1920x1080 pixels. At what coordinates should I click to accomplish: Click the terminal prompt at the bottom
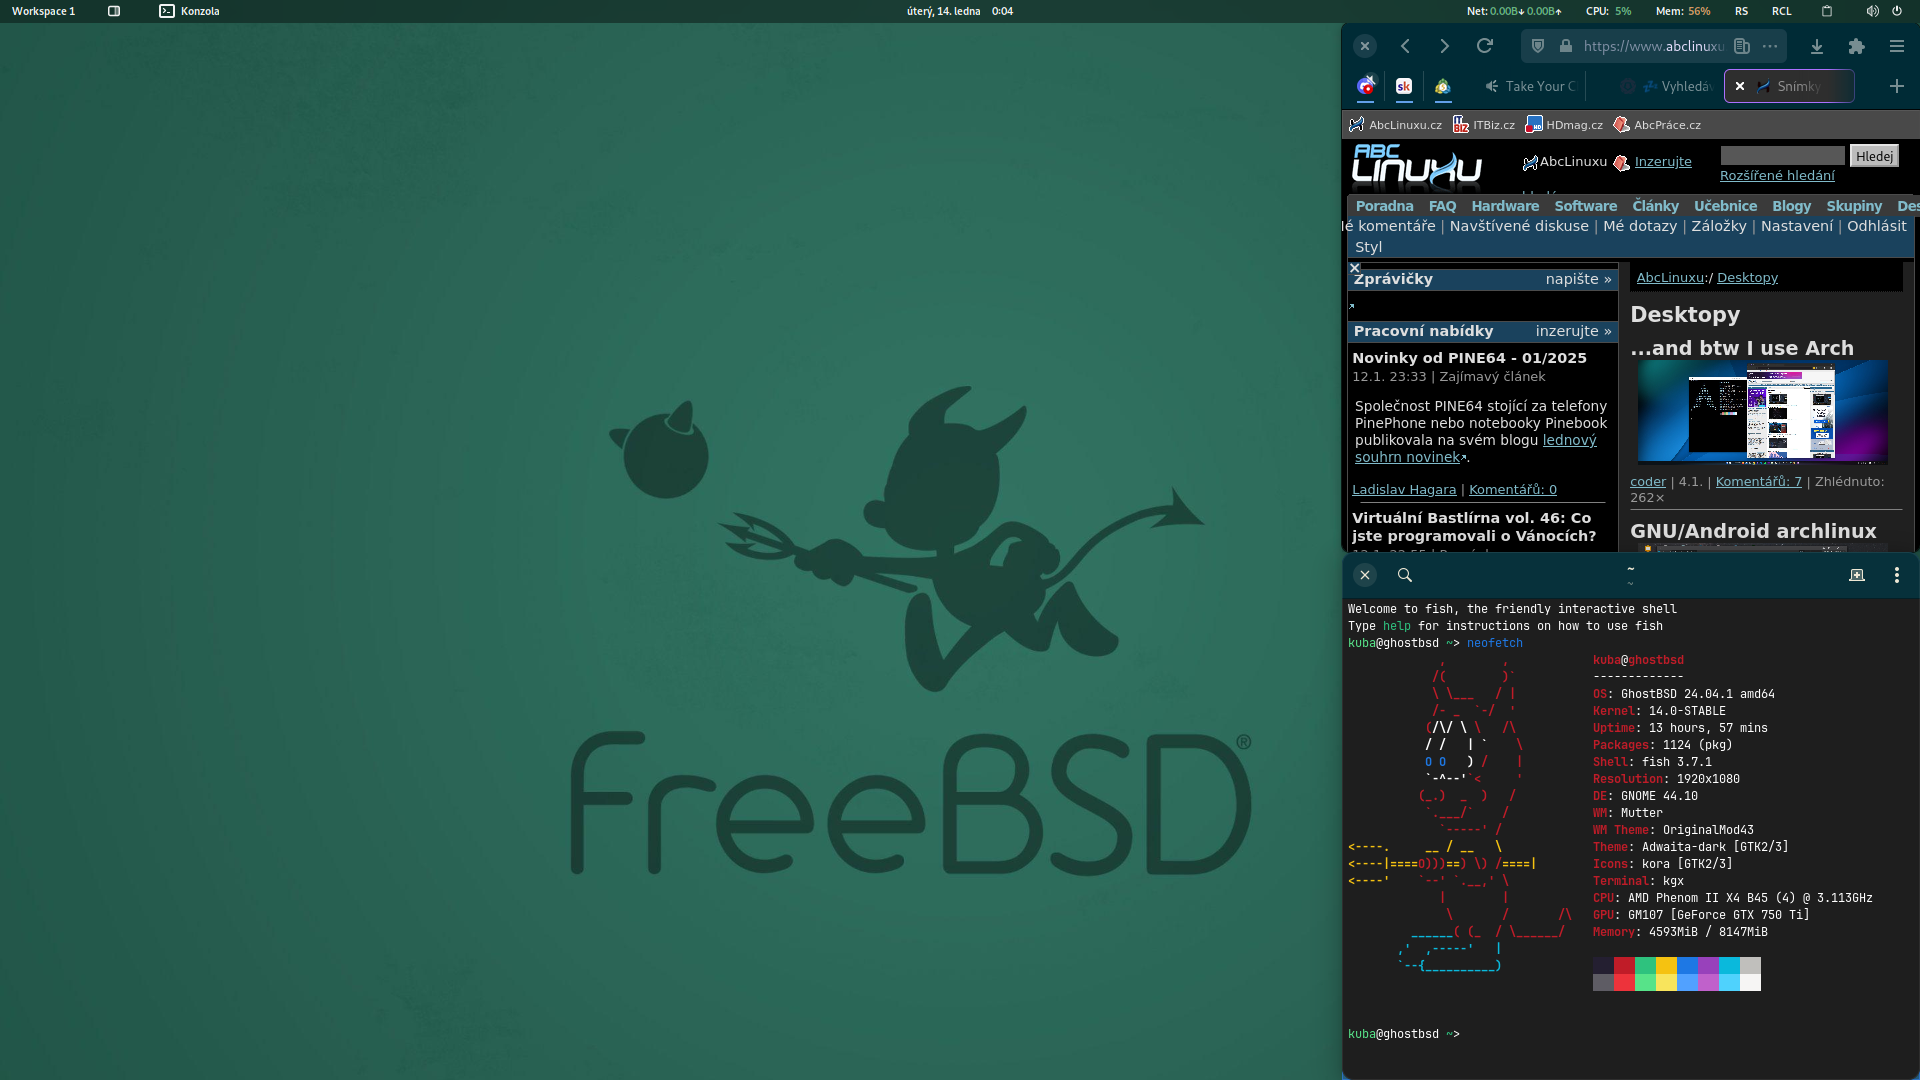click(1404, 1034)
